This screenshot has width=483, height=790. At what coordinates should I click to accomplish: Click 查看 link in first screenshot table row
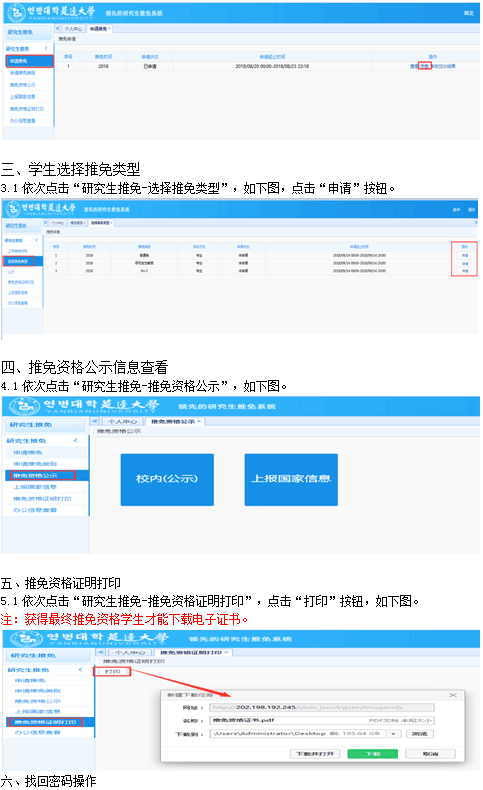coord(413,66)
